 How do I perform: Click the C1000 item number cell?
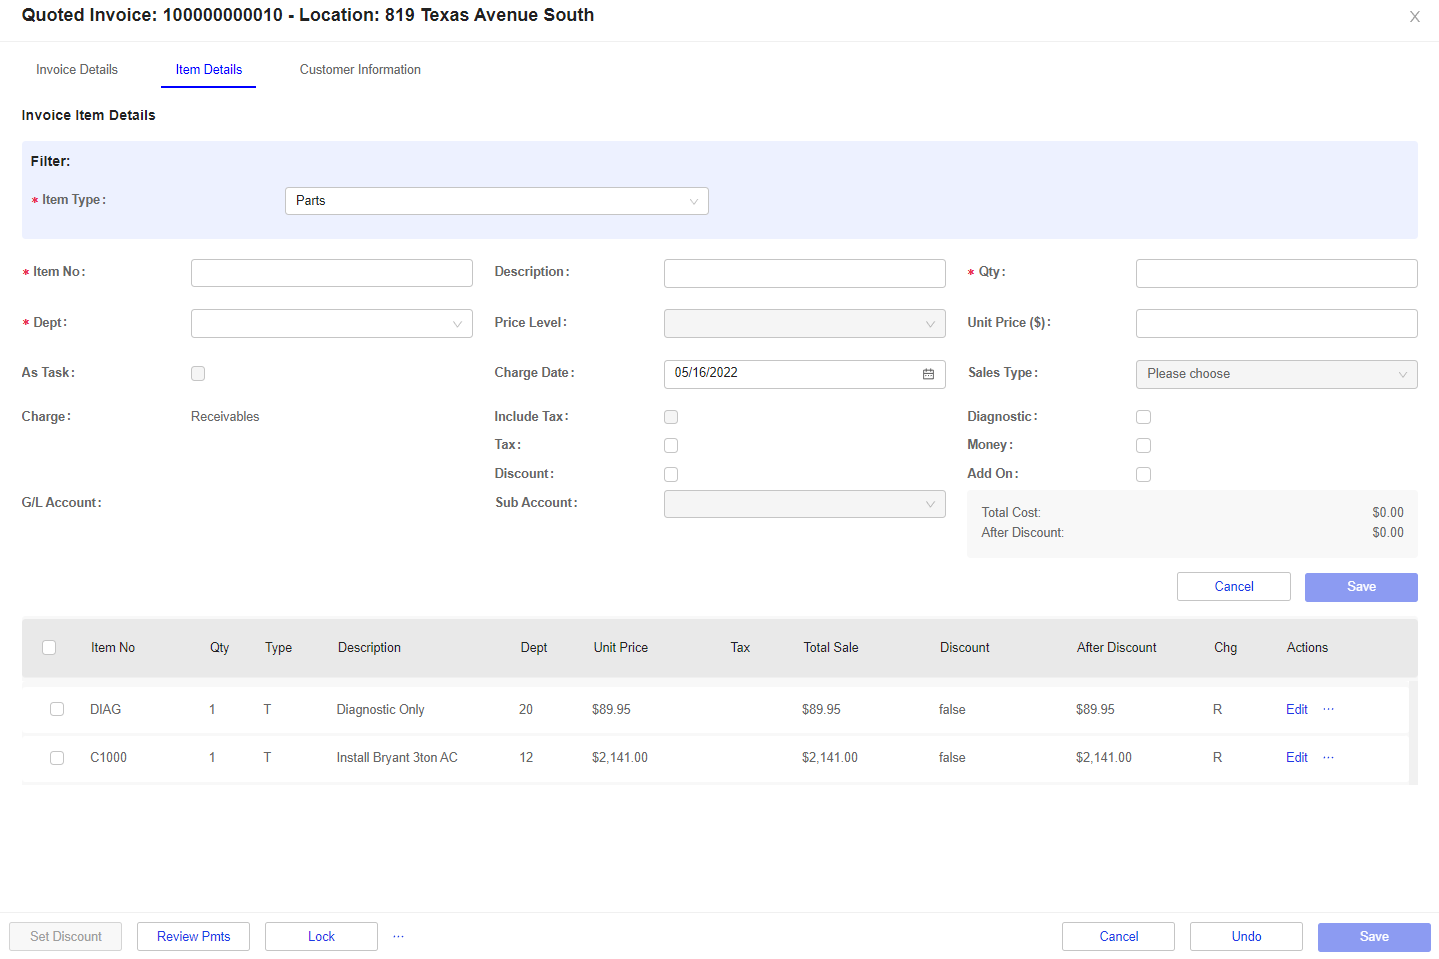coord(108,757)
